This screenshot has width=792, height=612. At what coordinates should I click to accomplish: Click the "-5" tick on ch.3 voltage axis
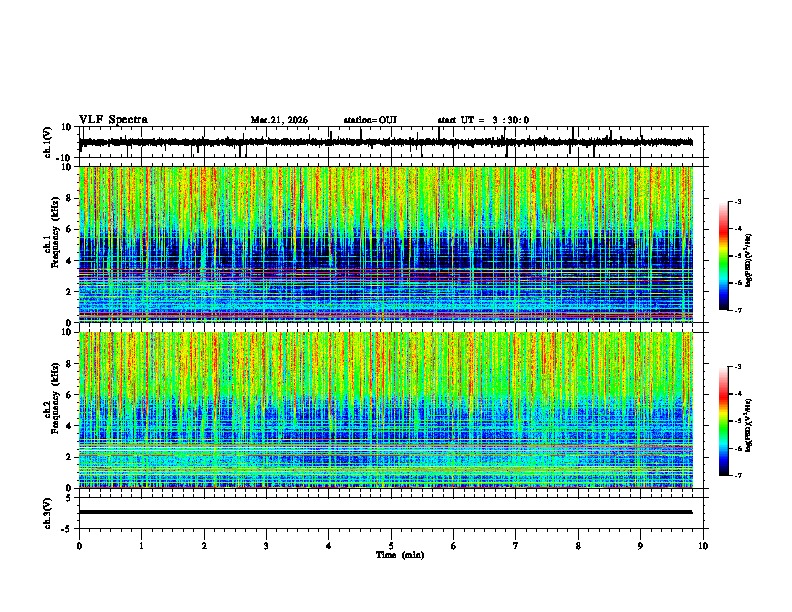pyautogui.click(x=68, y=529)
